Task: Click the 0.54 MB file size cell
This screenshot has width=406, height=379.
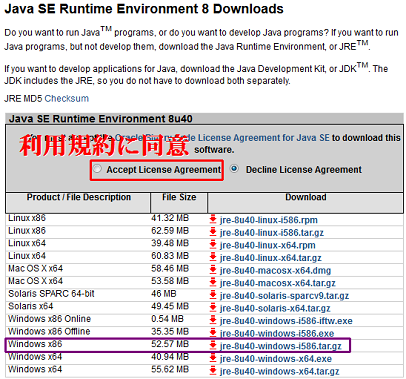Action: click(167, 319)
